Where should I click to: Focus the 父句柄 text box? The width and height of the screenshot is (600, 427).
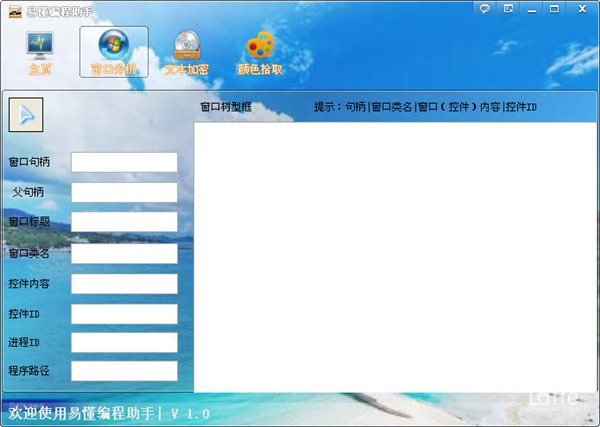[x=124, y=192]
